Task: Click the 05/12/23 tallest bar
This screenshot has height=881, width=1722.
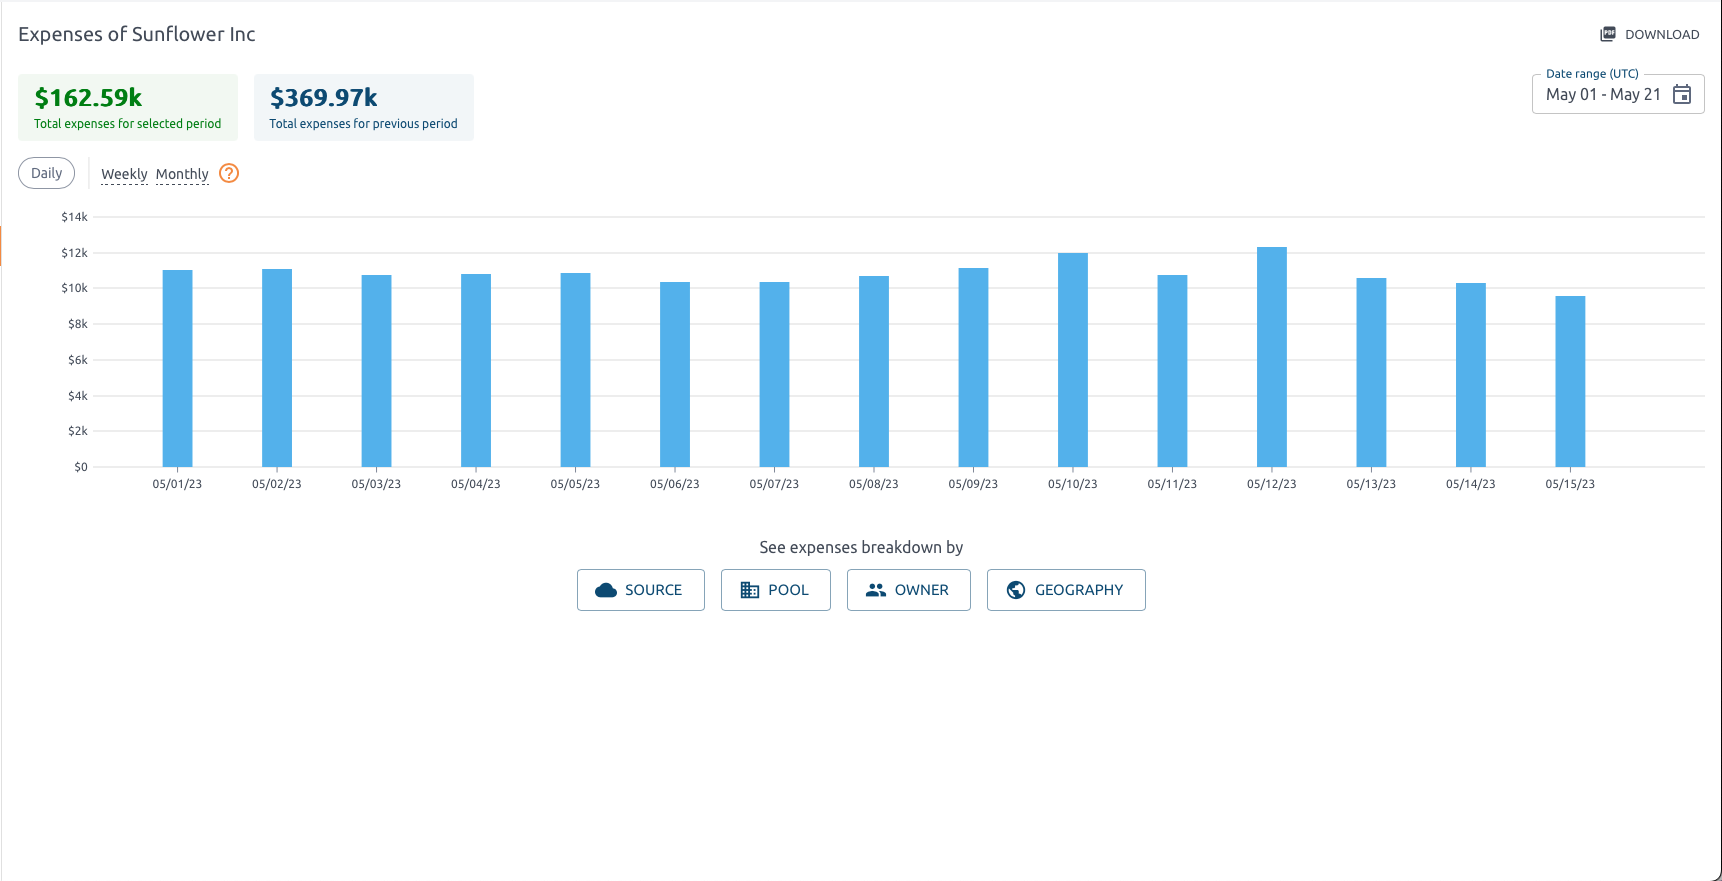Action: tap(1271, 357)
